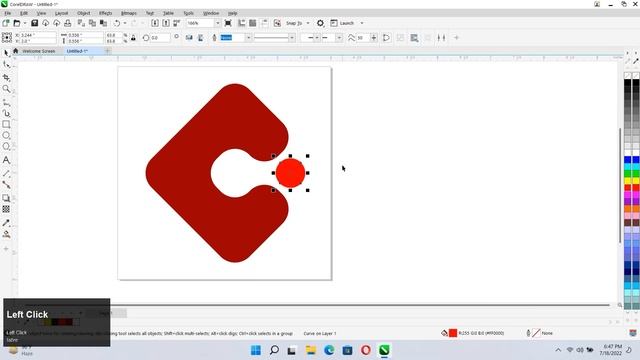Click the Export icon
The height and width of the screenshot is (360, 640).
(166, 23)
